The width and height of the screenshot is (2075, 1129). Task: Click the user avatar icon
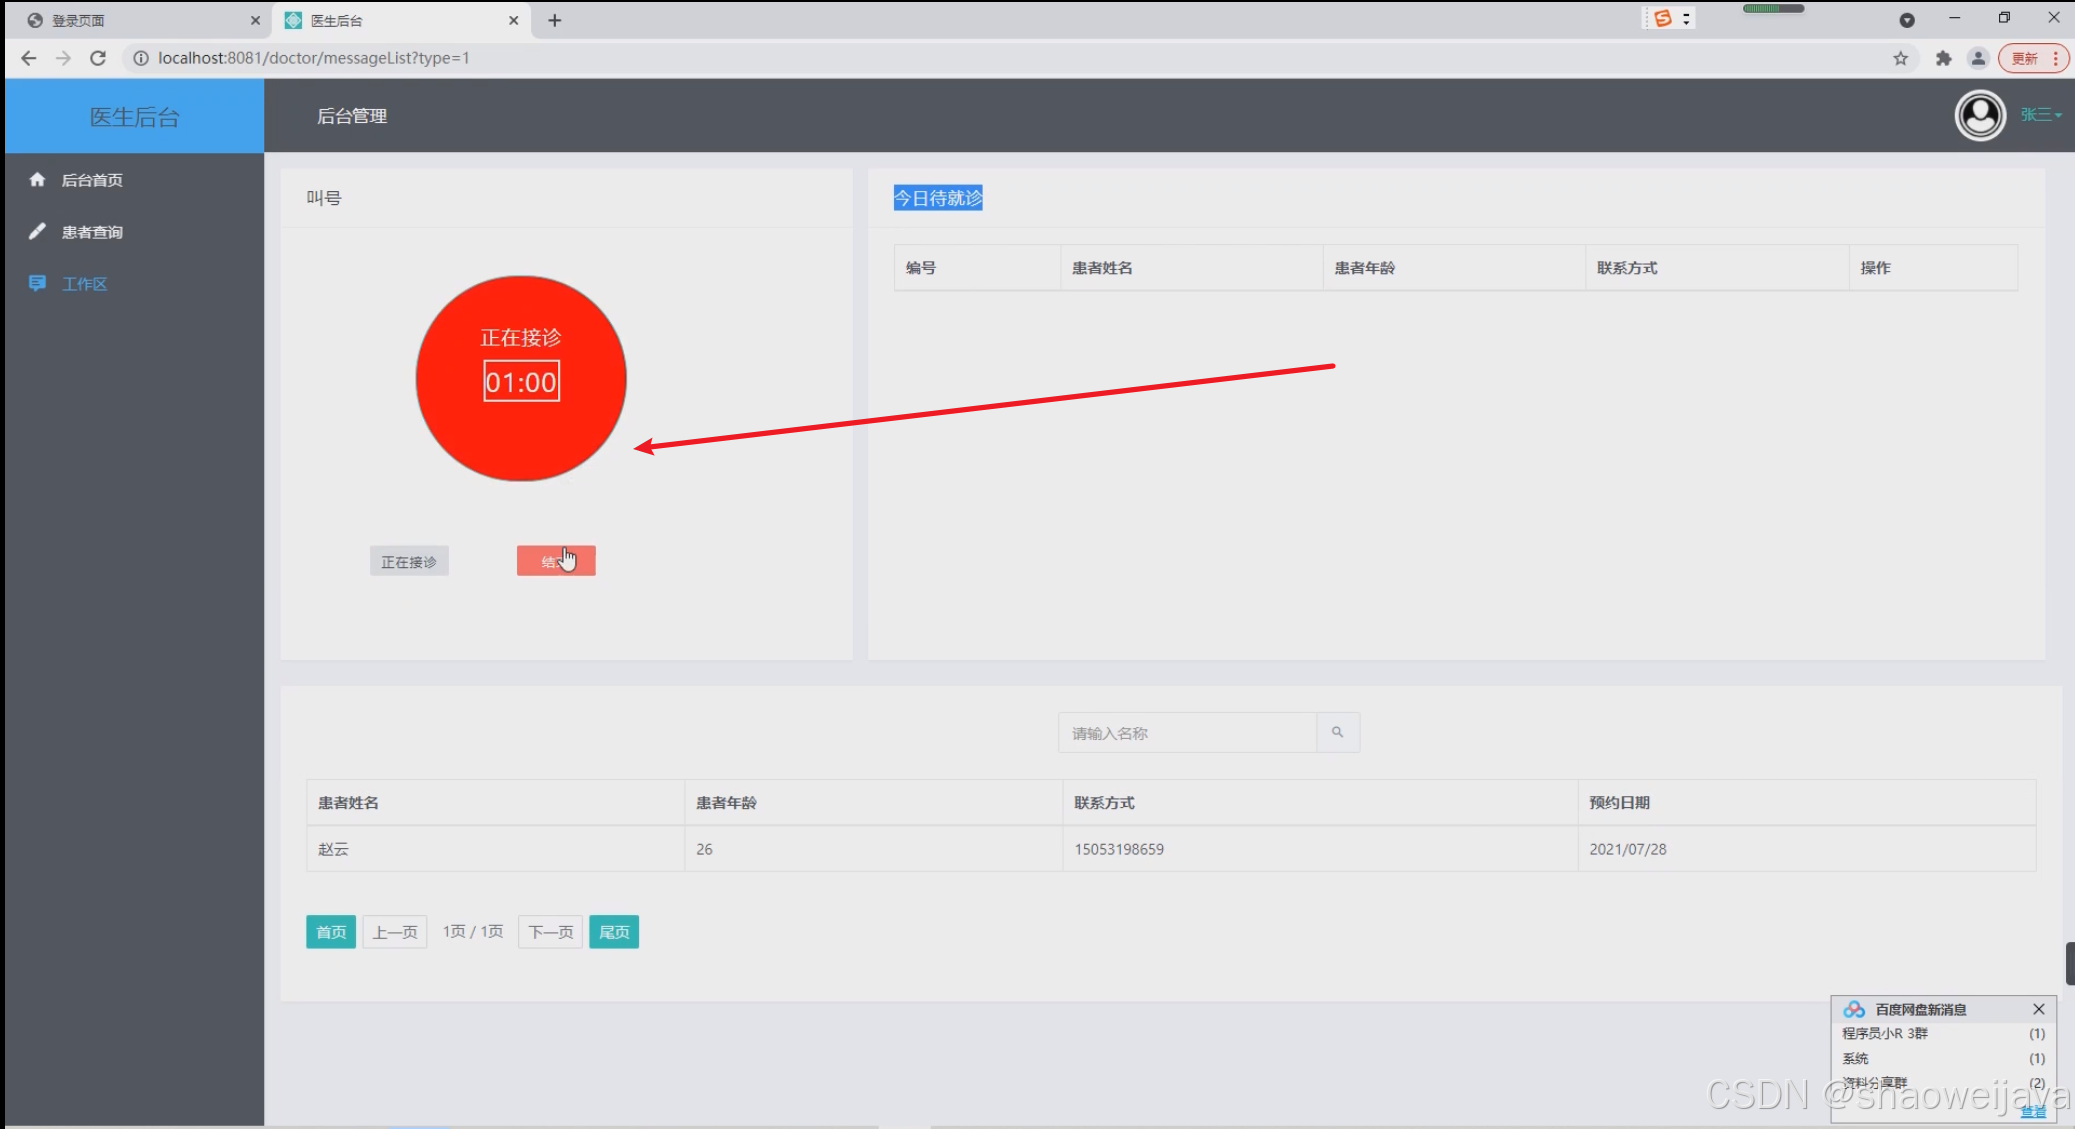(x=1979, y=116)
